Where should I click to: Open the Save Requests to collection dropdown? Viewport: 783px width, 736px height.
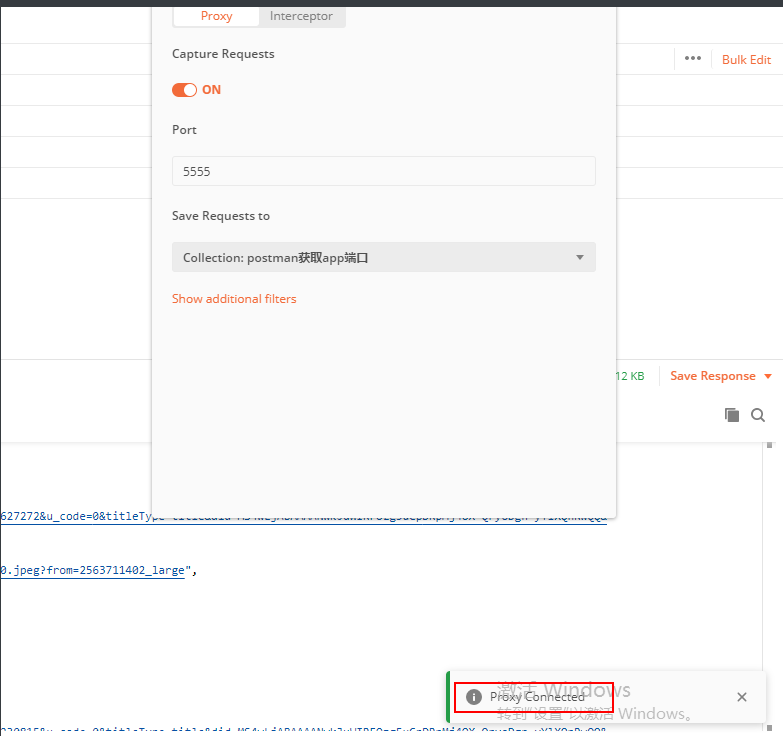point(384,257)
